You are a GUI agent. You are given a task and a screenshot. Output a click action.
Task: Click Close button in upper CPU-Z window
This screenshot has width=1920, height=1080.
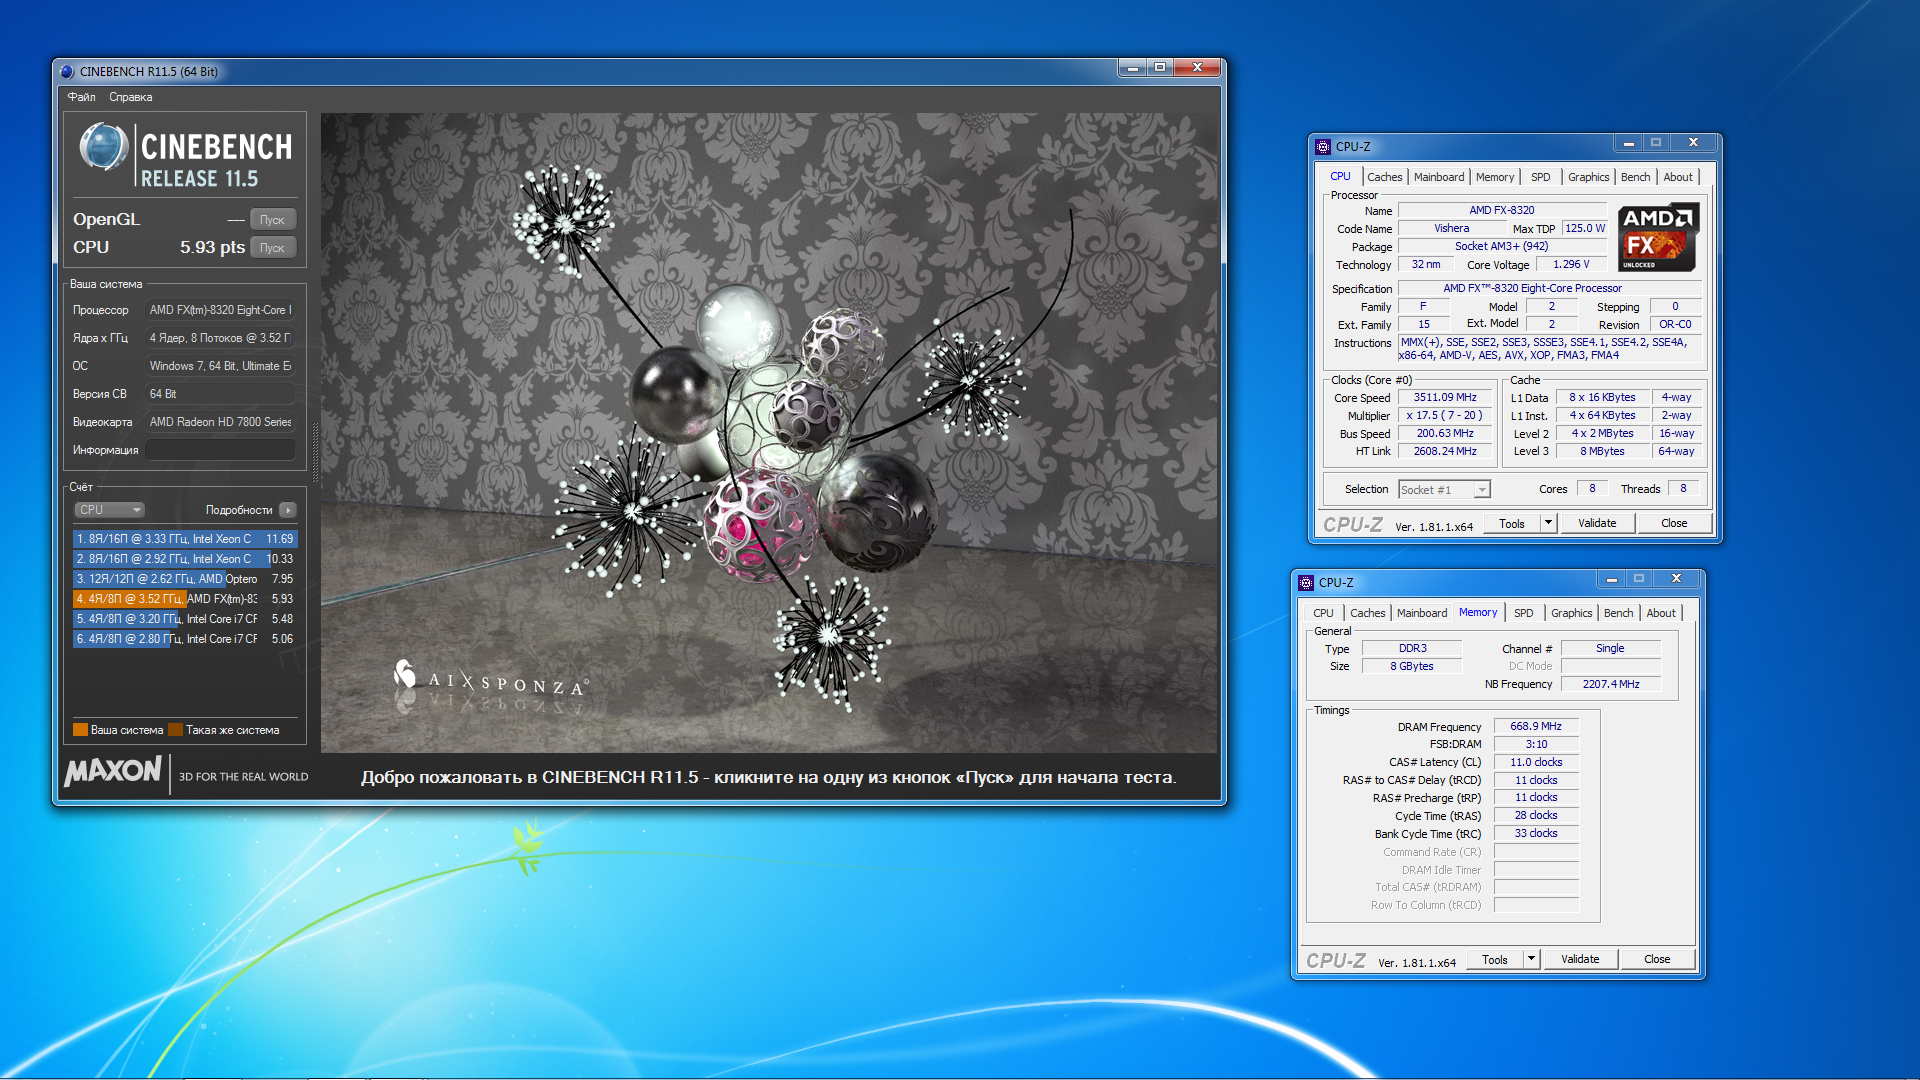pyautogui.click(x=1674, y=523)
